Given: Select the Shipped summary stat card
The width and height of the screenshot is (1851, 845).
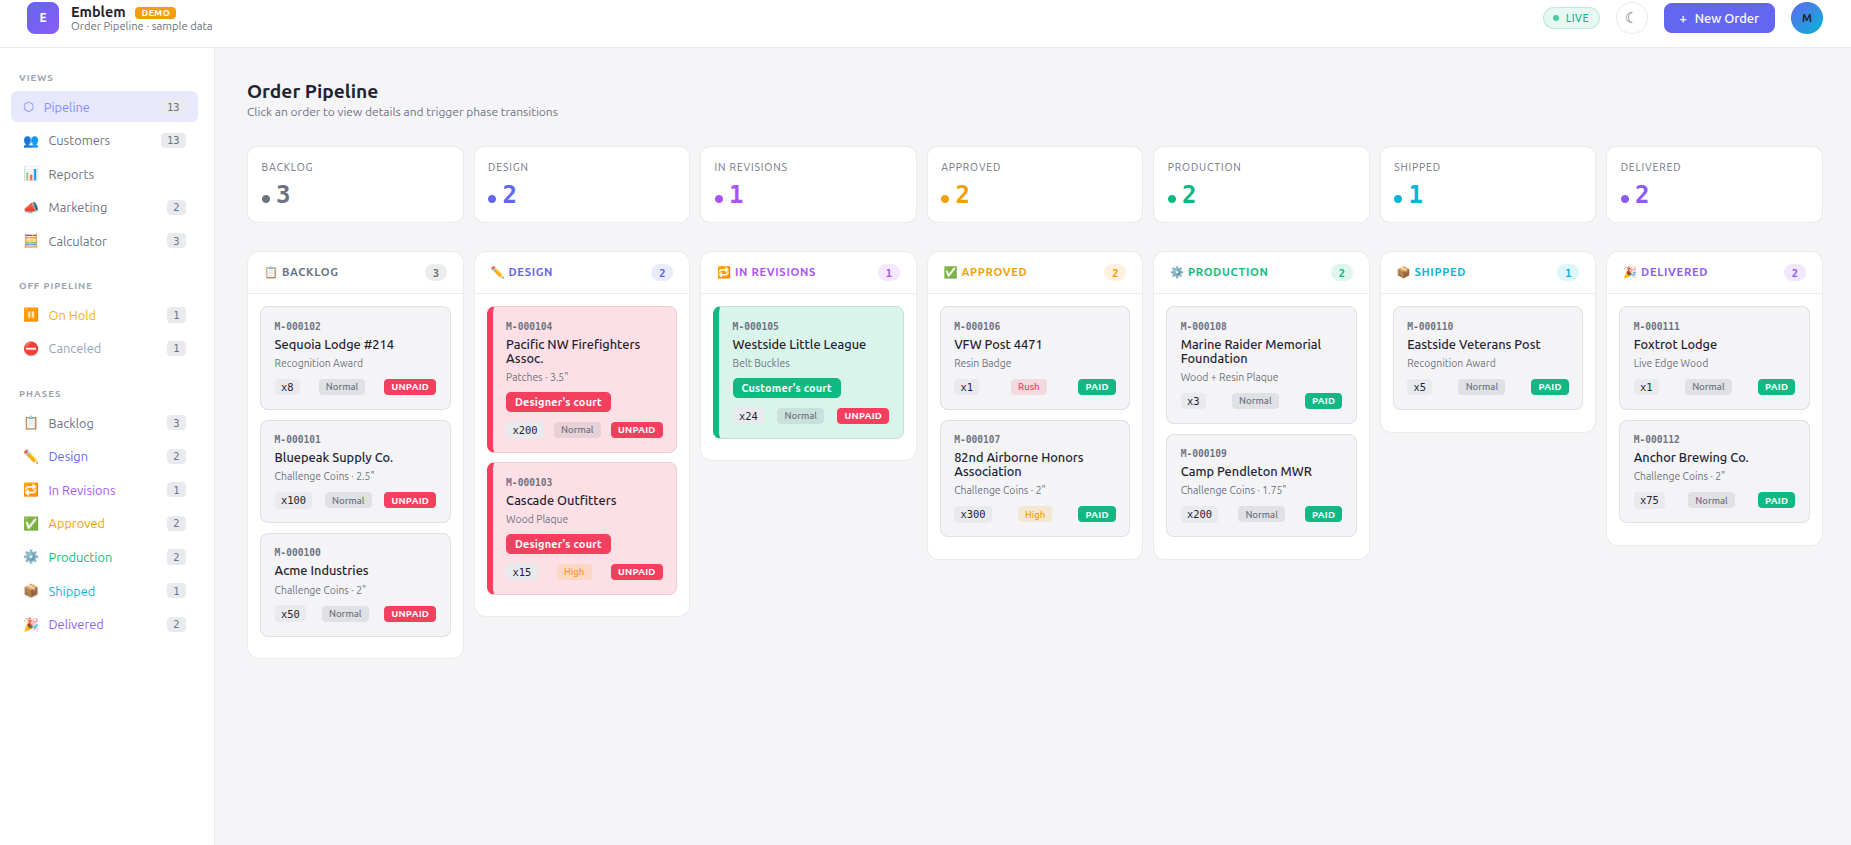Looking at the screenshot, I should point(1488,184).
